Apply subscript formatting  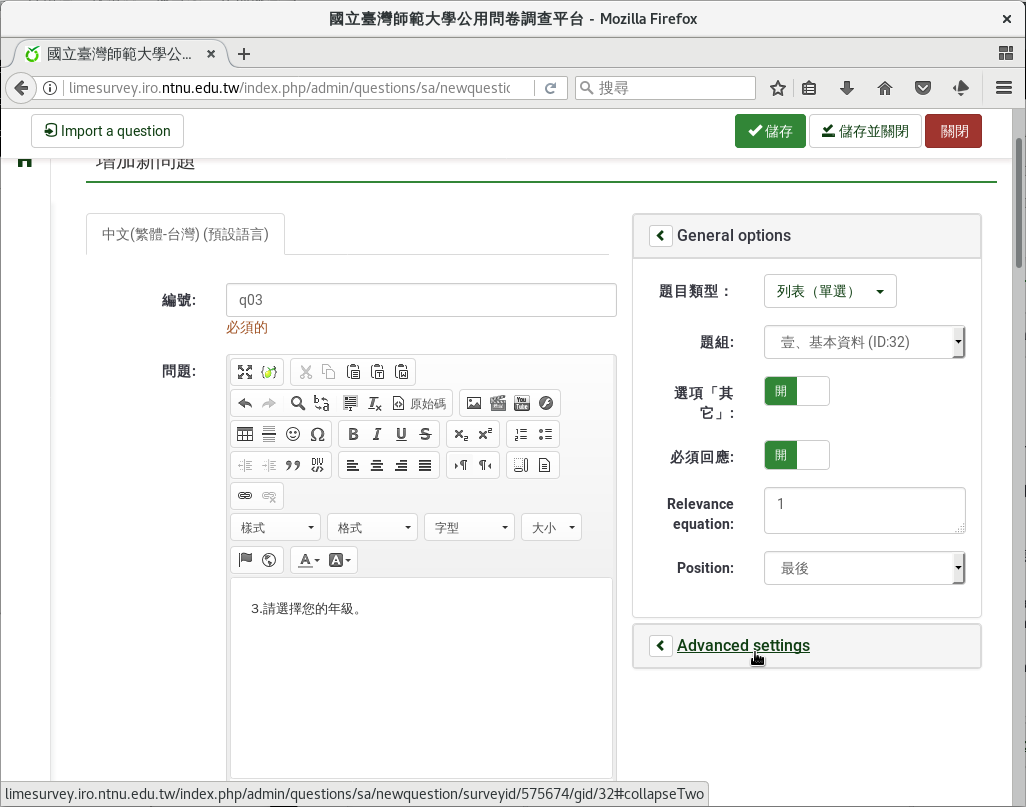(461, 434)
